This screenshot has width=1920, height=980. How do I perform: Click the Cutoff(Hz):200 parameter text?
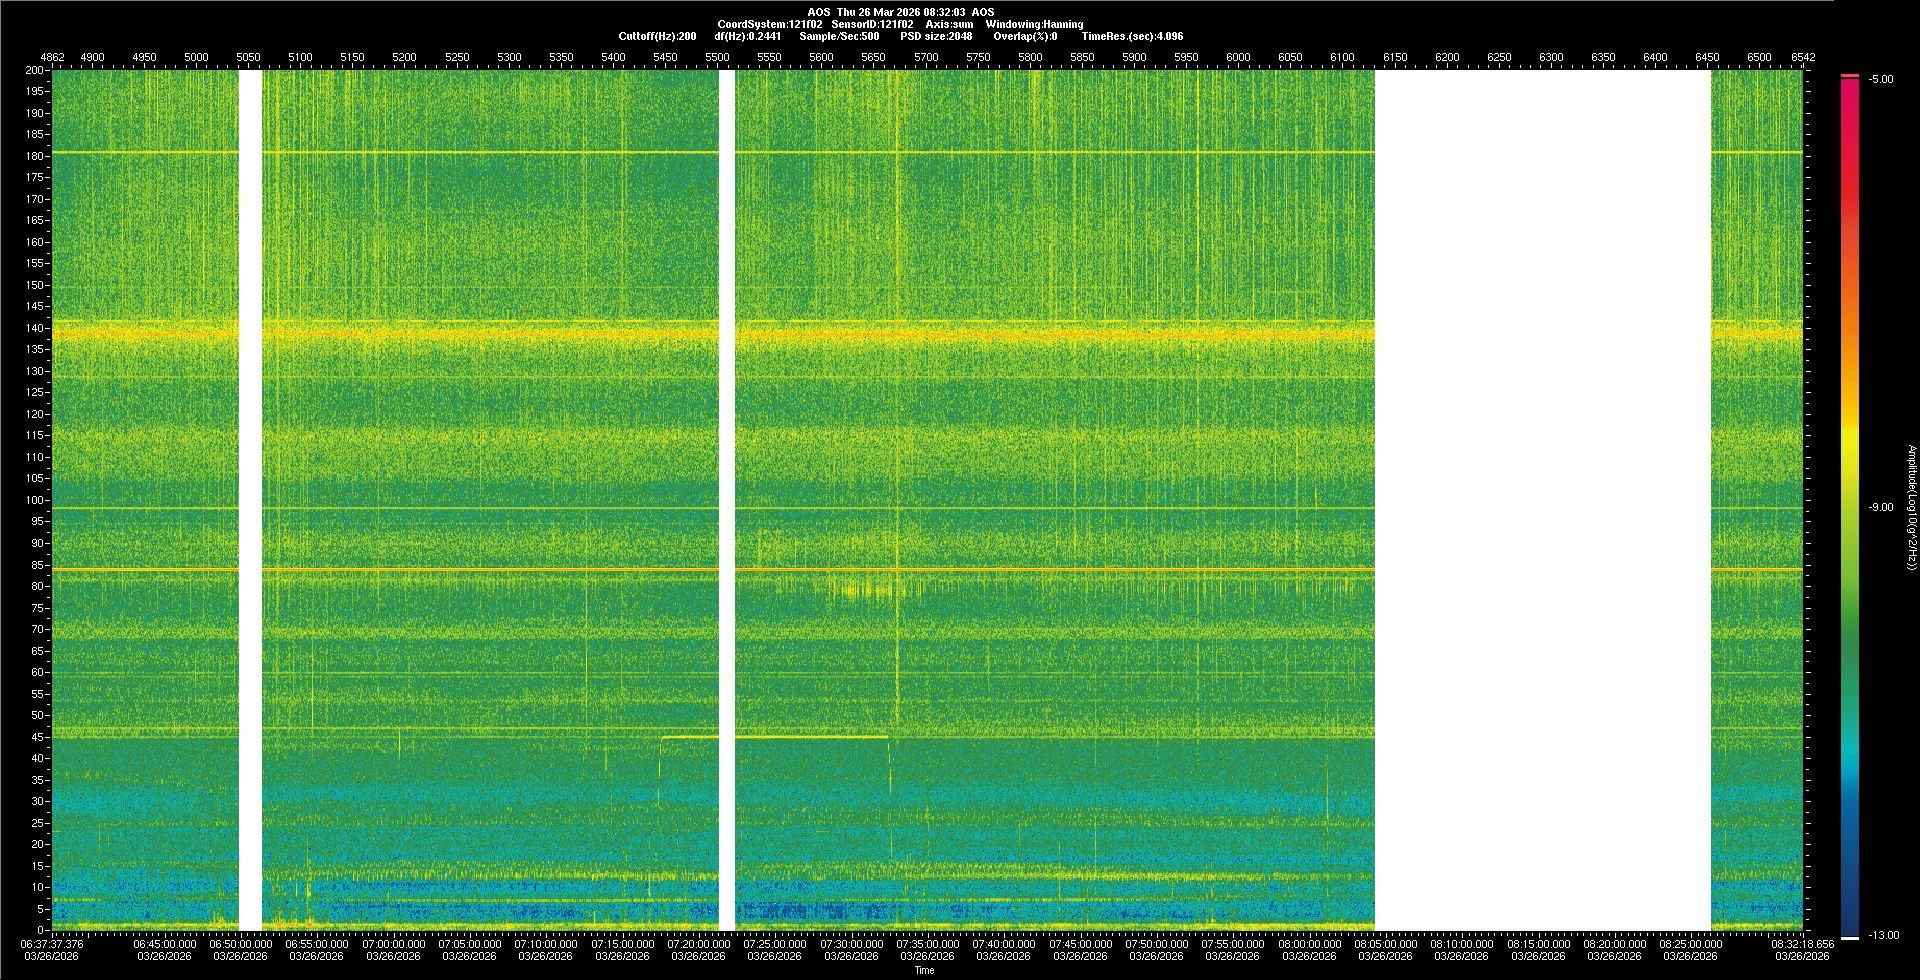point(657,36)
